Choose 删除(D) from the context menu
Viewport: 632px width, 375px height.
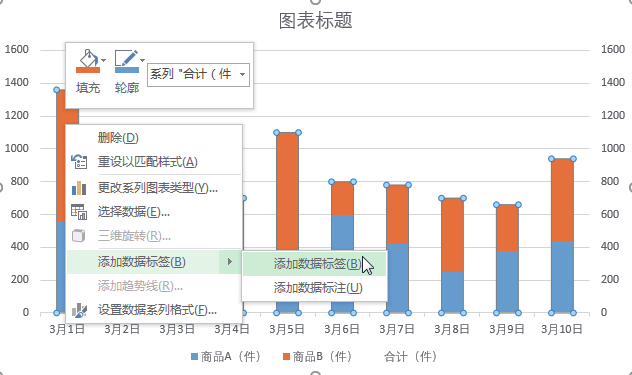point(154,138)
